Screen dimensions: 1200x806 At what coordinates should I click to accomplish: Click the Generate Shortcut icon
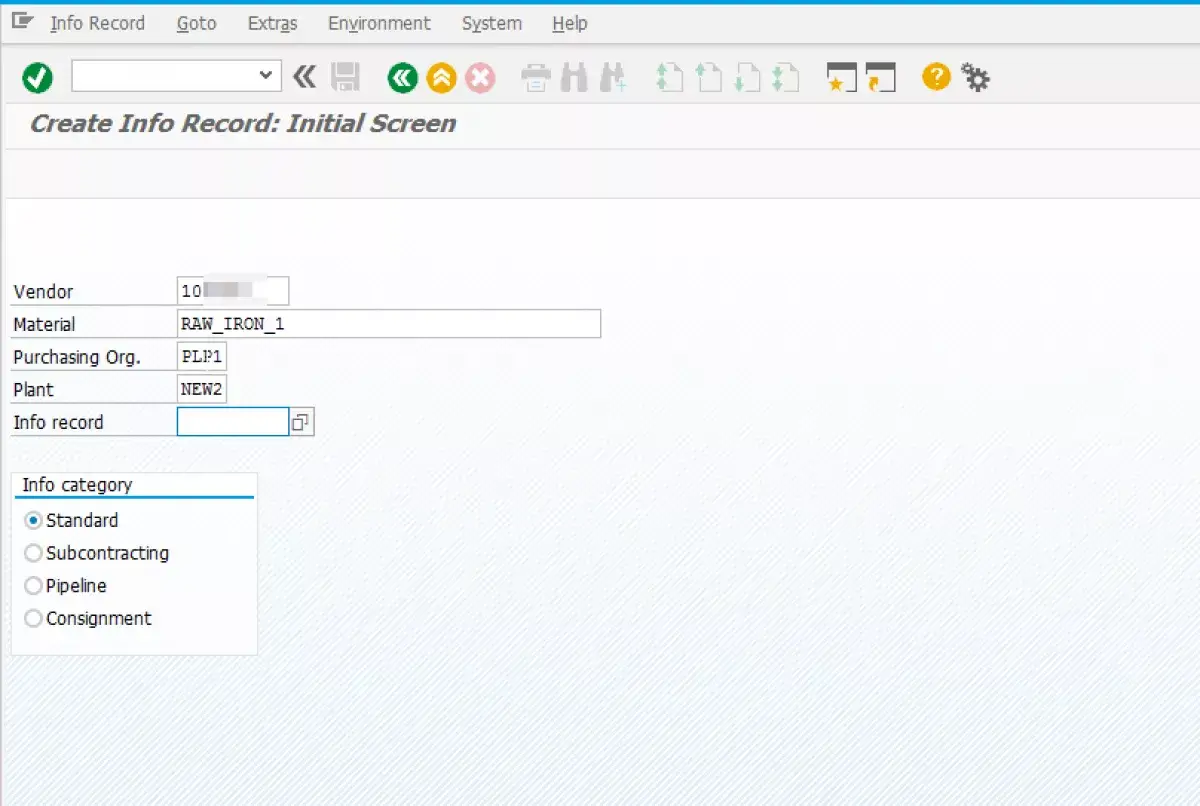(880, 77)
